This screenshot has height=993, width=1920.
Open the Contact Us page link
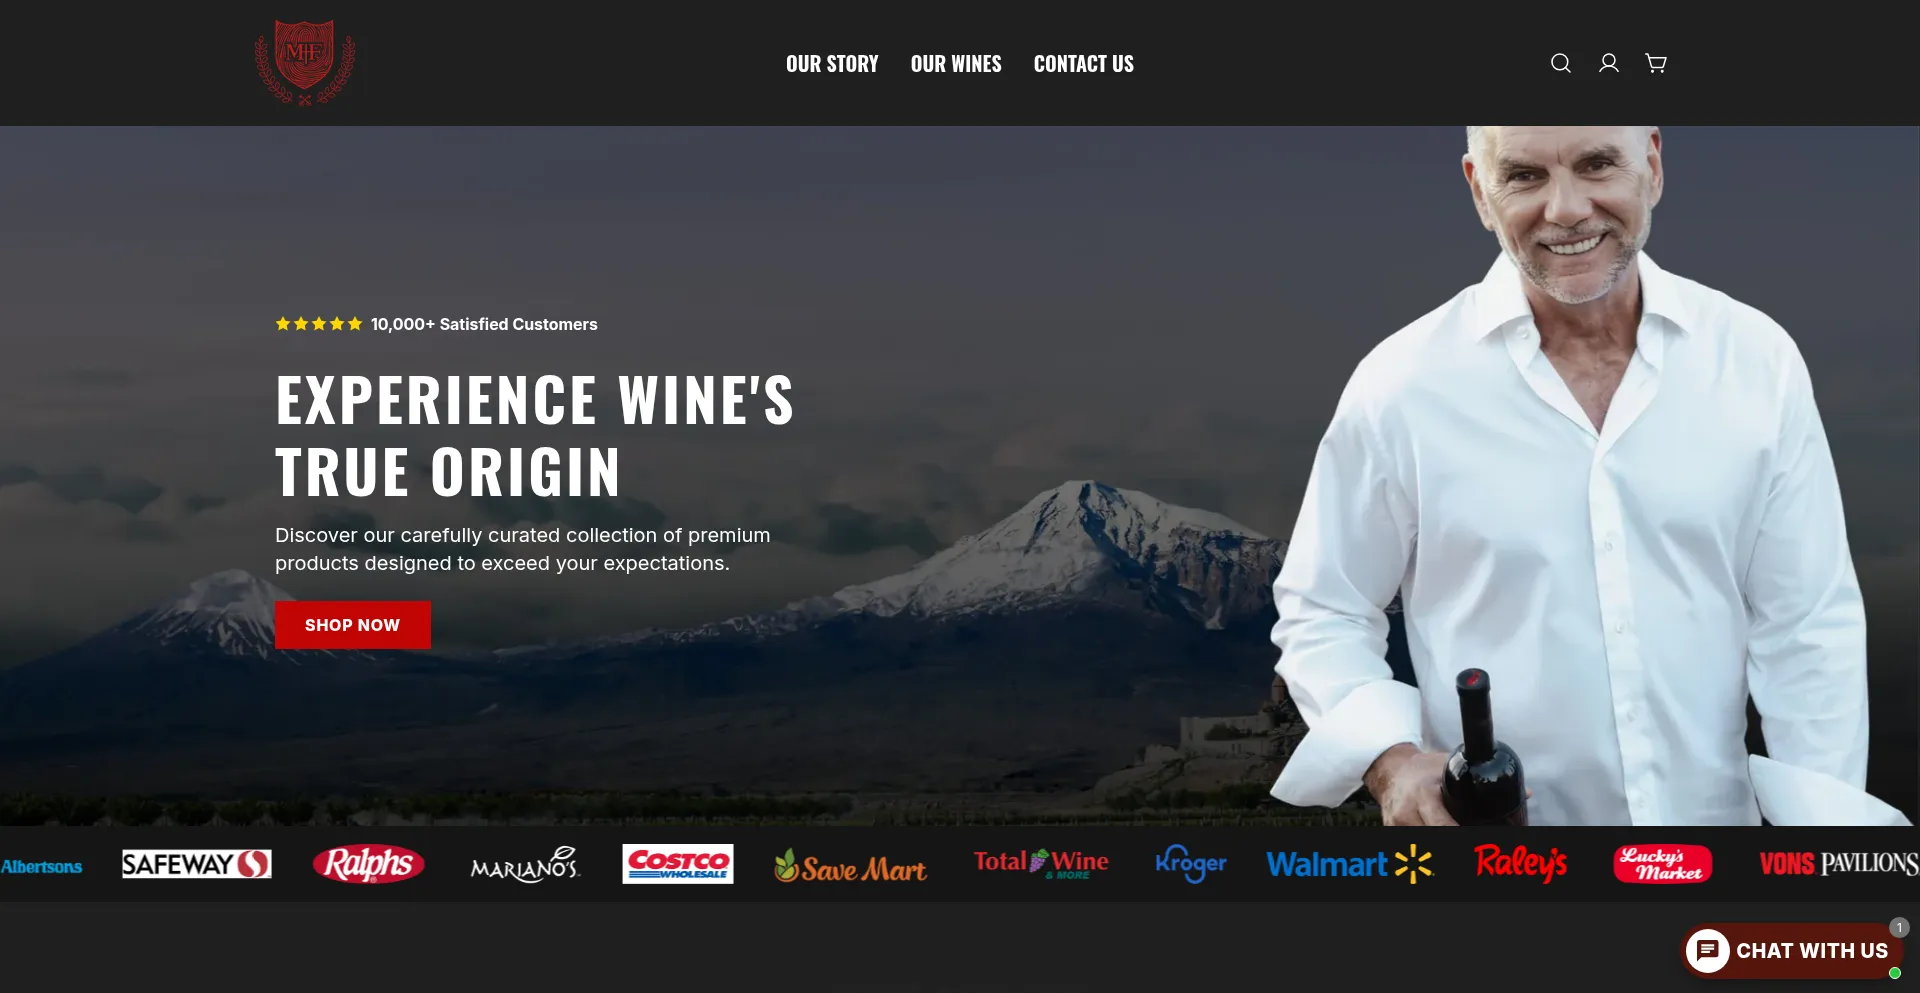1084,64
